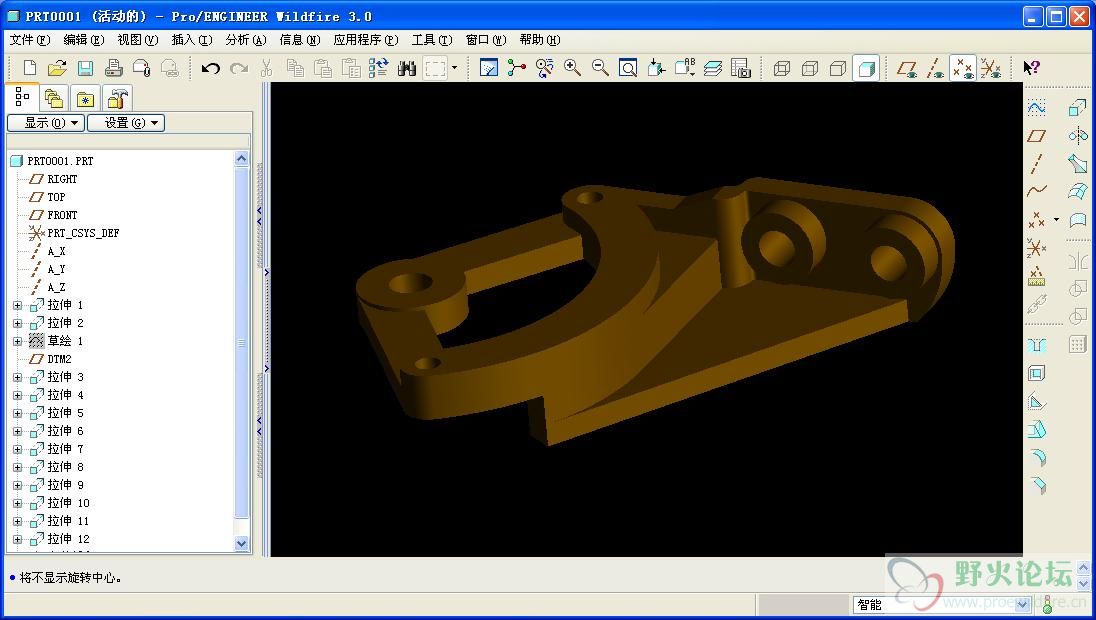
Task: Expand the 草绘 1 feature node
Action: tap(17, 341)
